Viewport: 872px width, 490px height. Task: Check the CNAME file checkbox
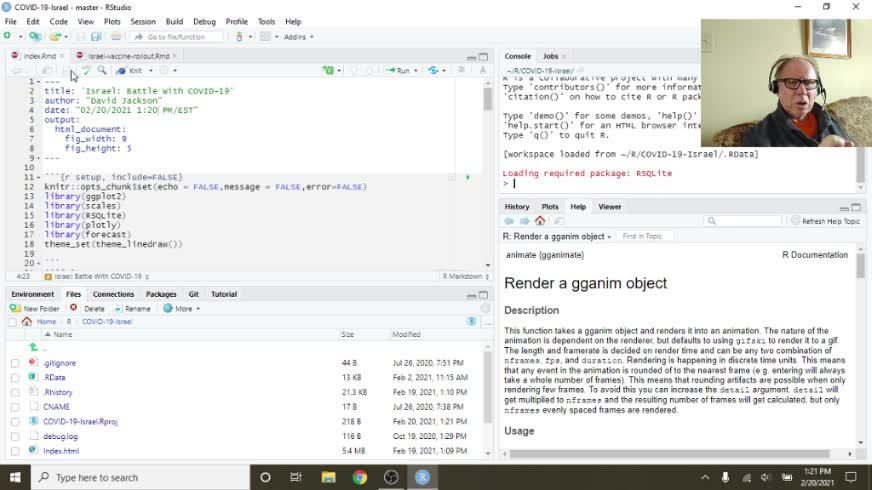pos(15,407)
